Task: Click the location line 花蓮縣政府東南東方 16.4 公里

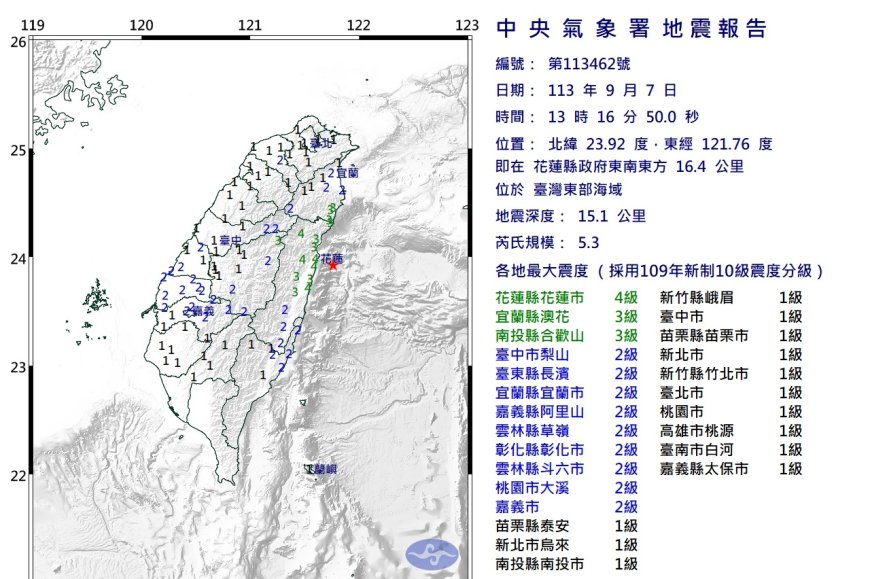Action: click(x=639, y=166)
